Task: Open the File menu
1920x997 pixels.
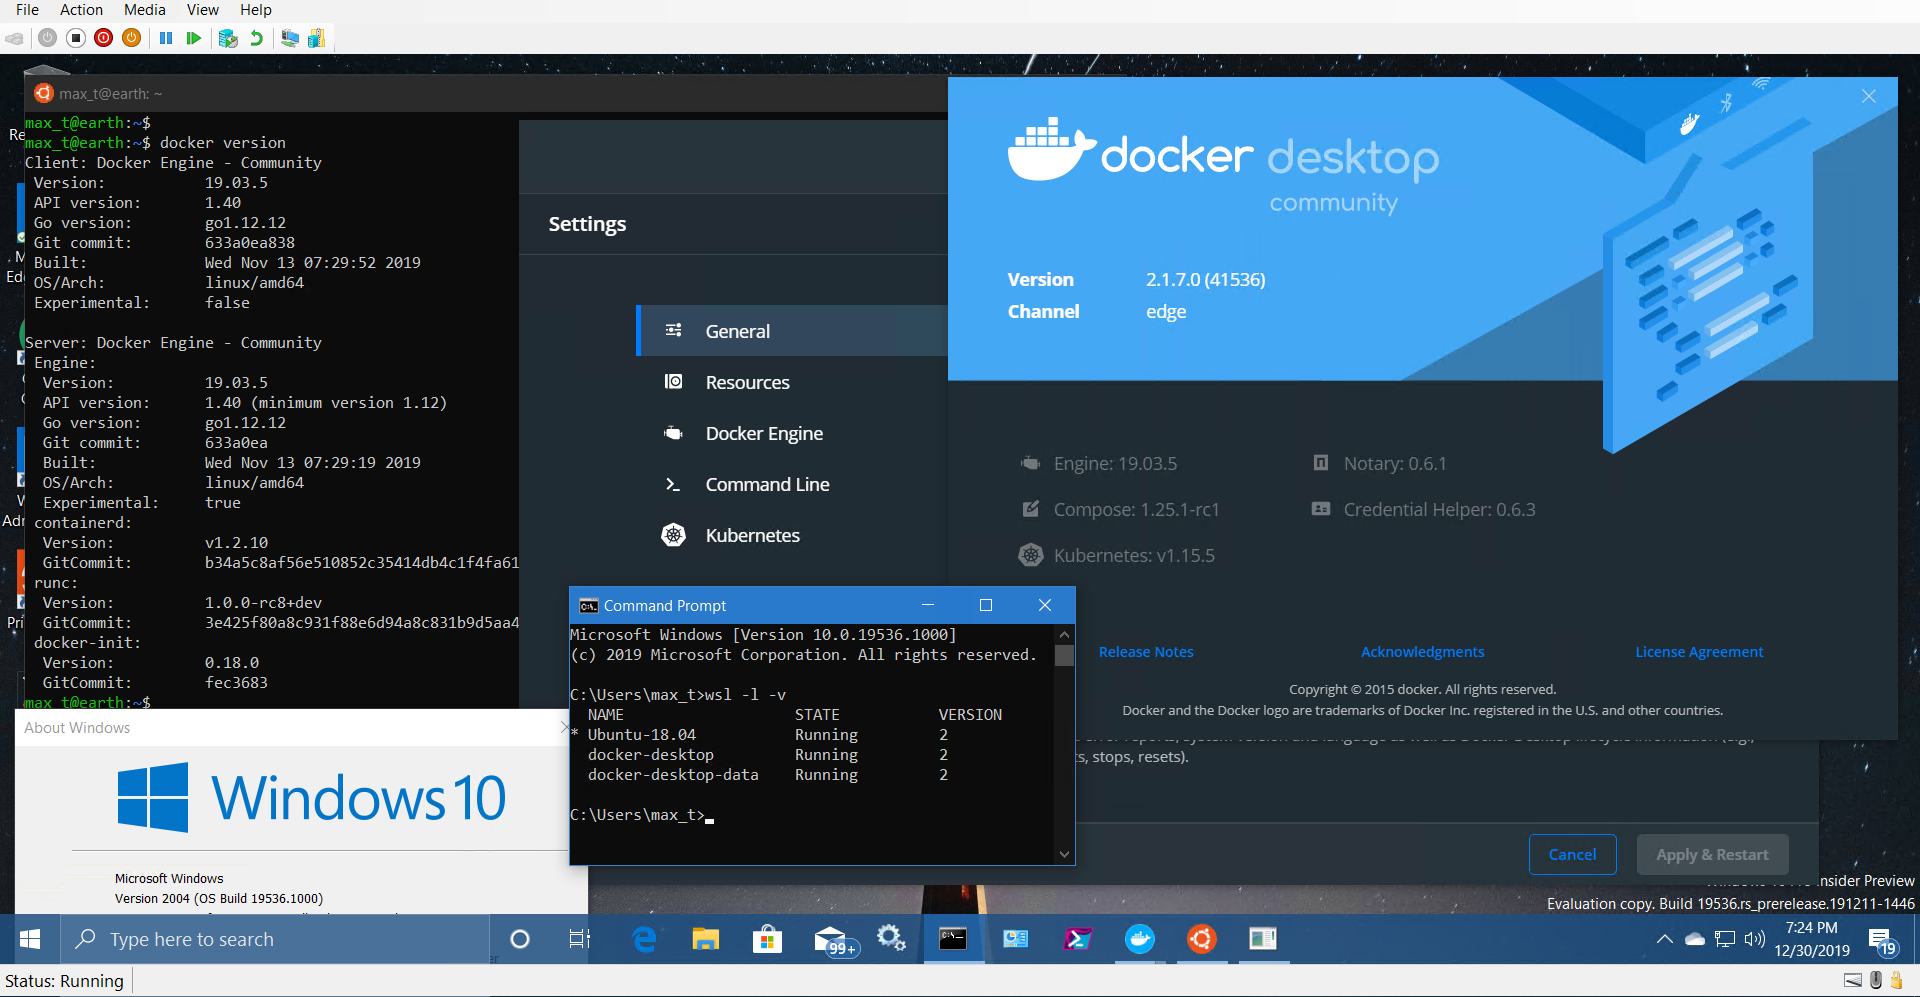Action: (27, 10)
